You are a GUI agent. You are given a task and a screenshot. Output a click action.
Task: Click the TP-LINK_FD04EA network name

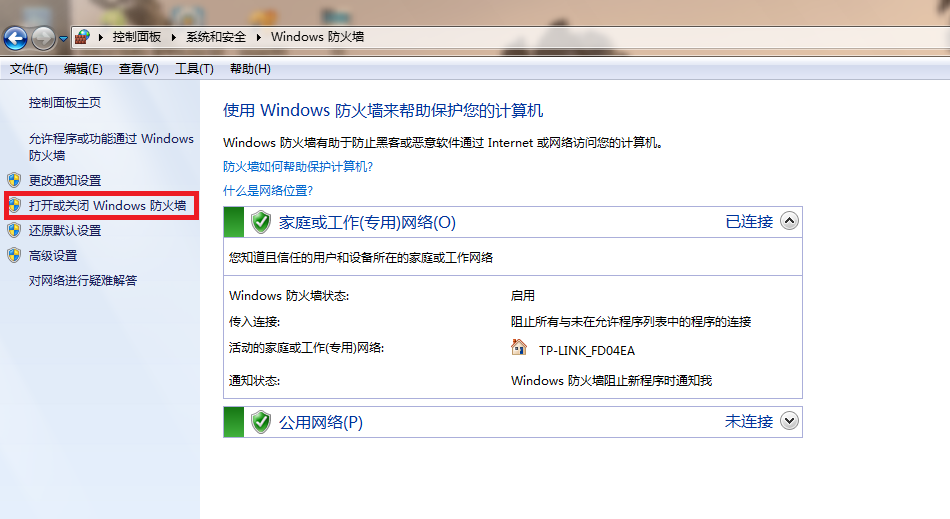587,351
